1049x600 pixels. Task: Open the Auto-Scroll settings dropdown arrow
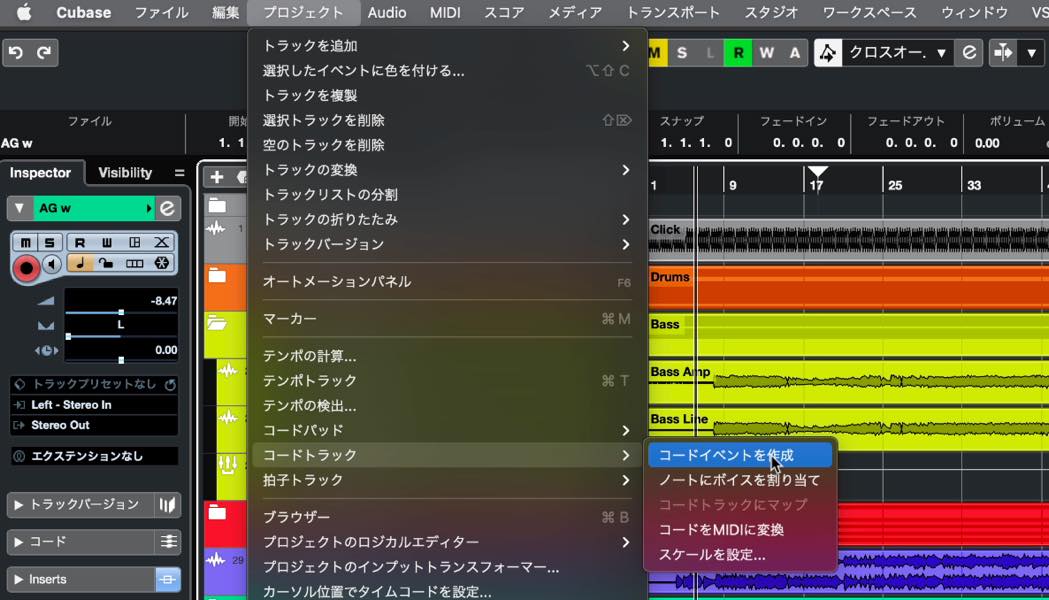pos(1032,52)
